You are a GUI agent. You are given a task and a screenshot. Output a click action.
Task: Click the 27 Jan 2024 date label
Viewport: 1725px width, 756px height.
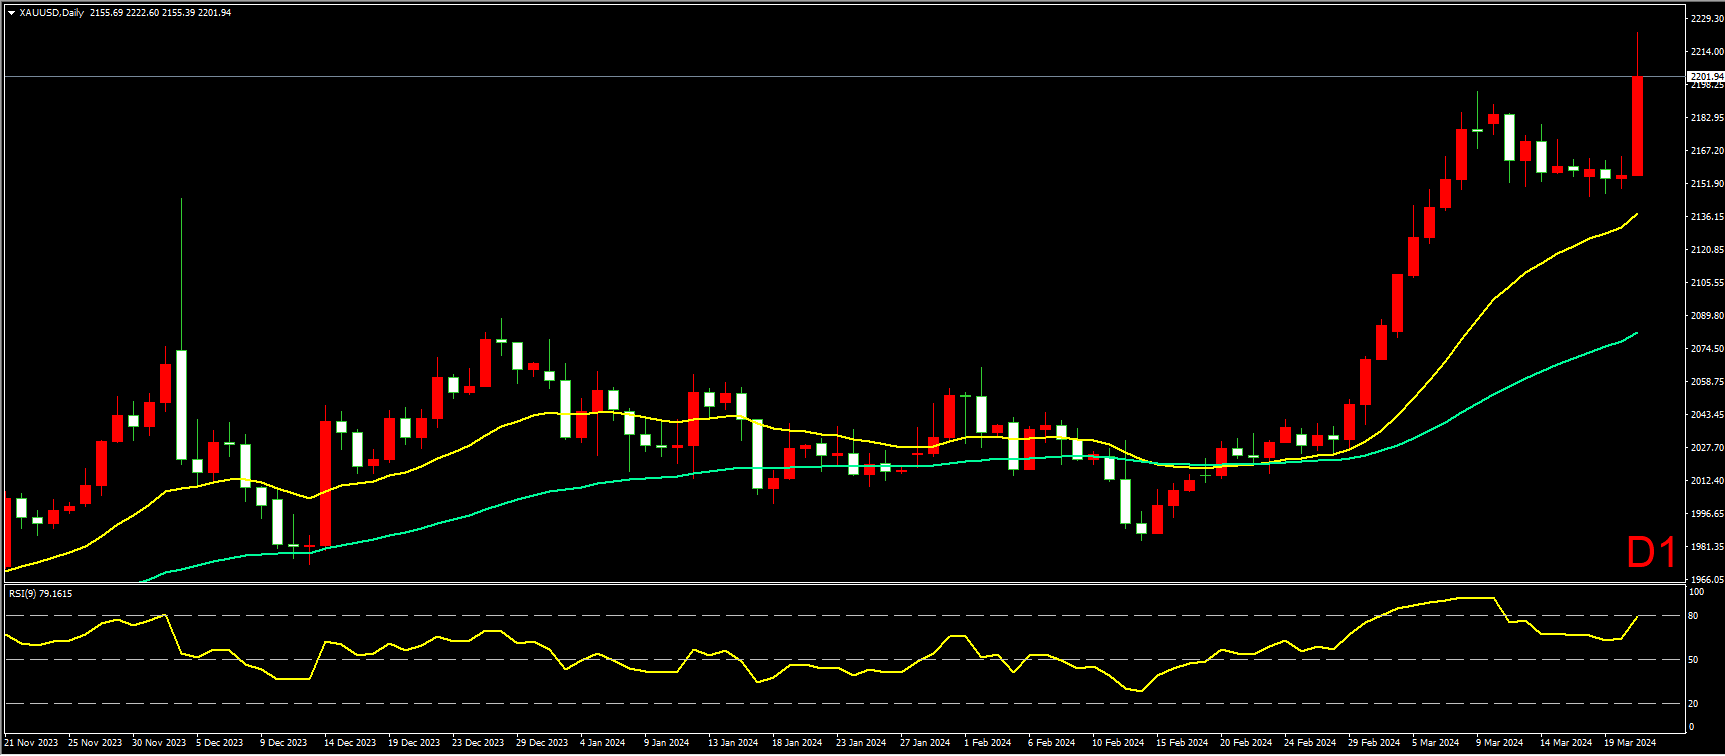[925, 743]
